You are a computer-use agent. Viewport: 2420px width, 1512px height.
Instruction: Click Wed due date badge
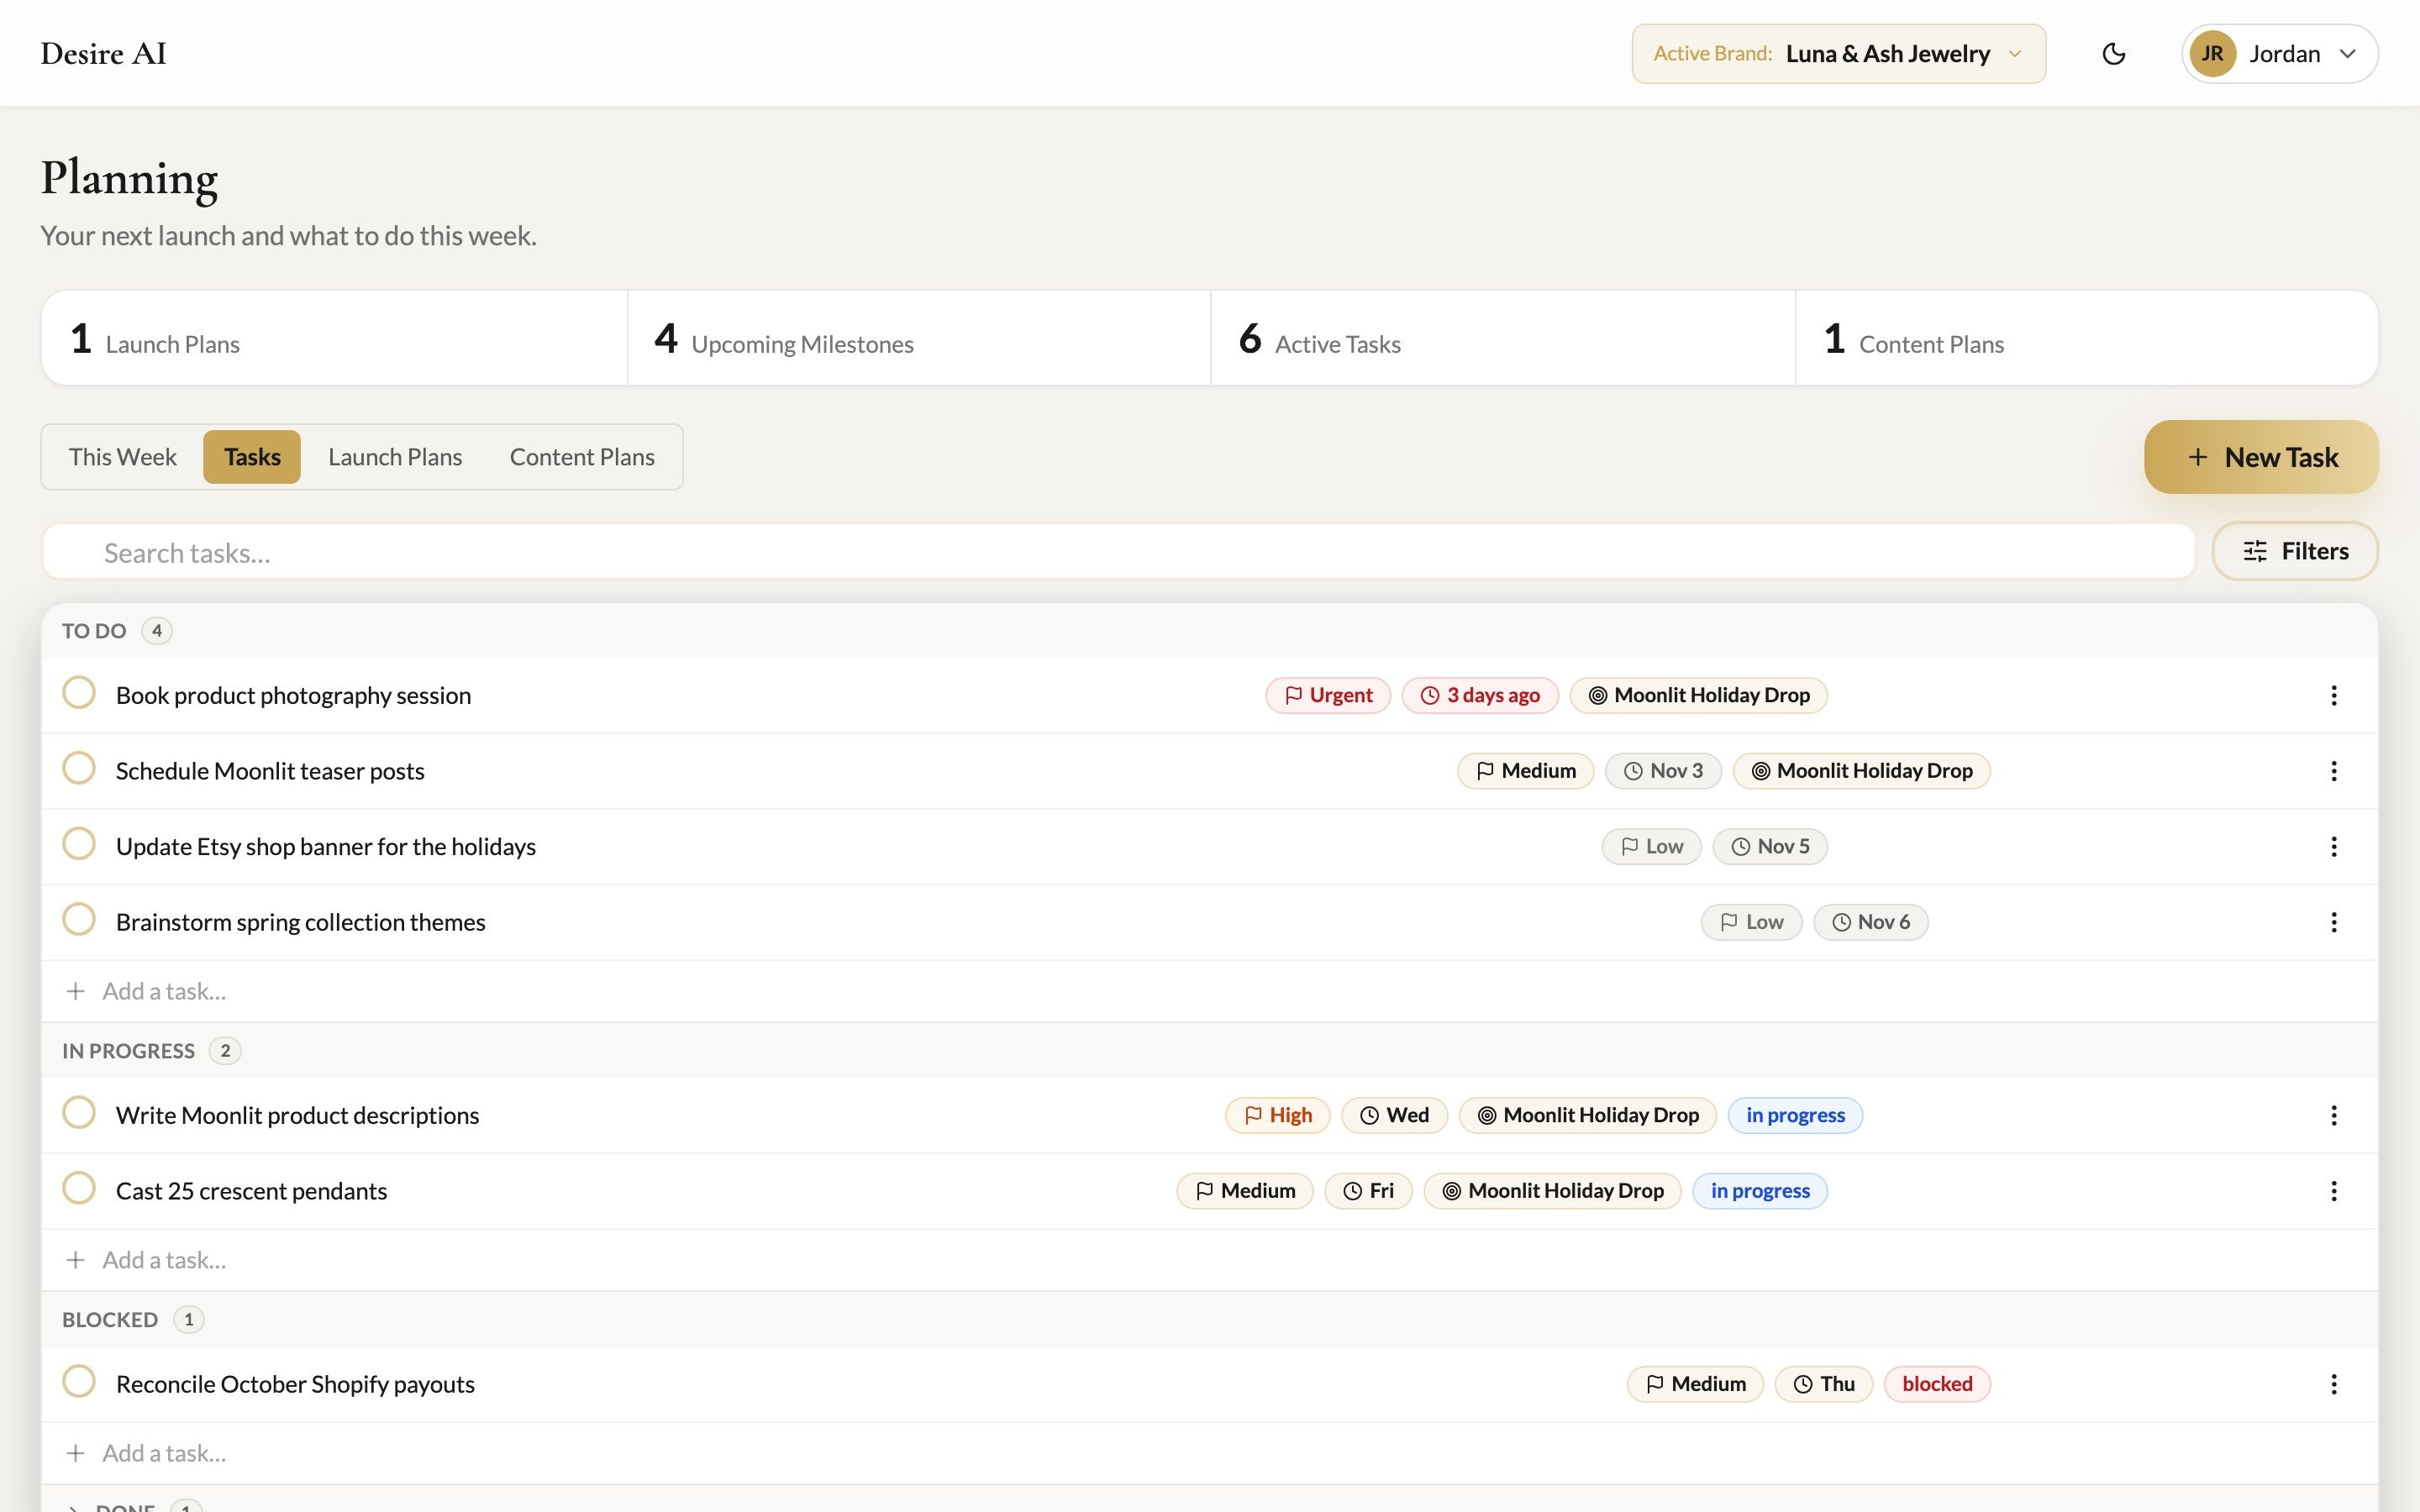(1394, 1115)
